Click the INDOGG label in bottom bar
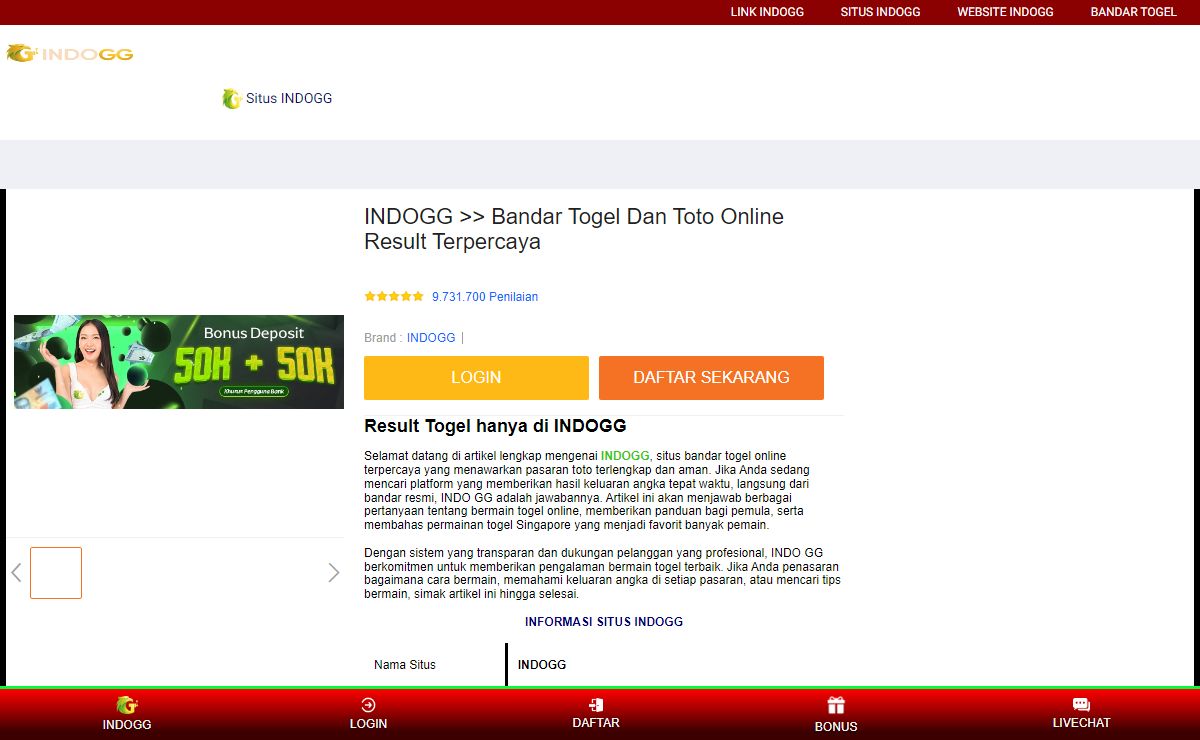Screen dimensions: 1200x740 coord(127,724)
